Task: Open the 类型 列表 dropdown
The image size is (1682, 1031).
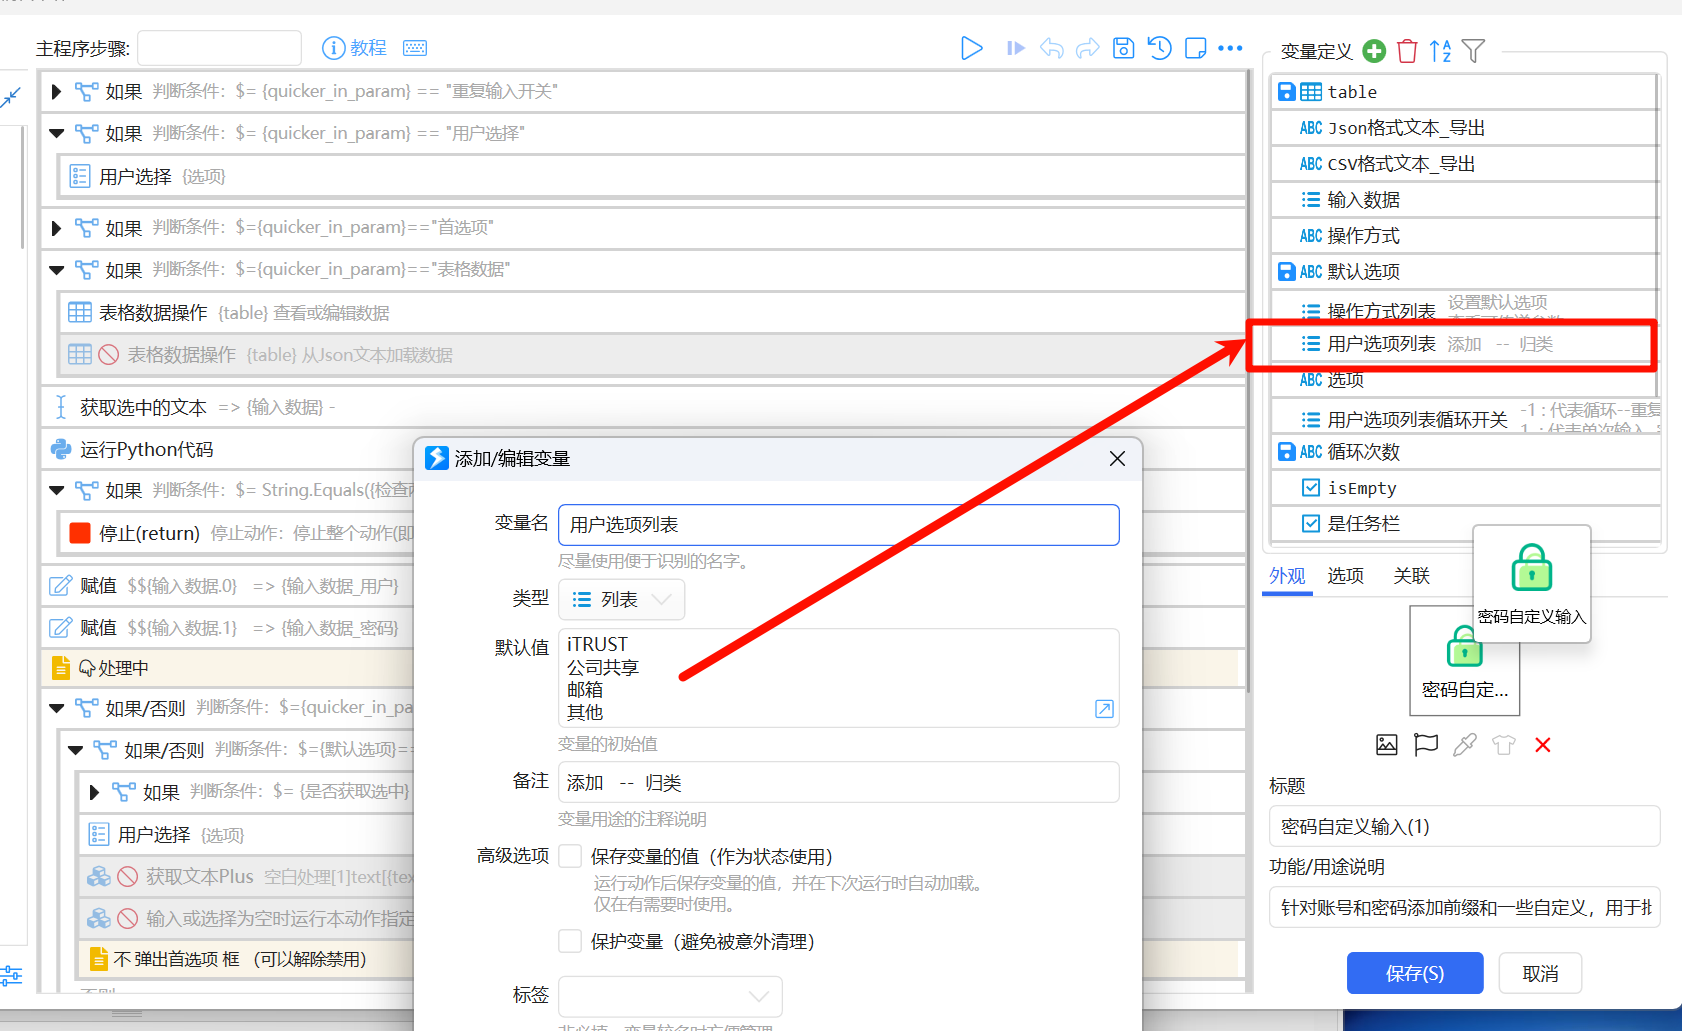Action: pyautogui.click(x=621, y=600)
